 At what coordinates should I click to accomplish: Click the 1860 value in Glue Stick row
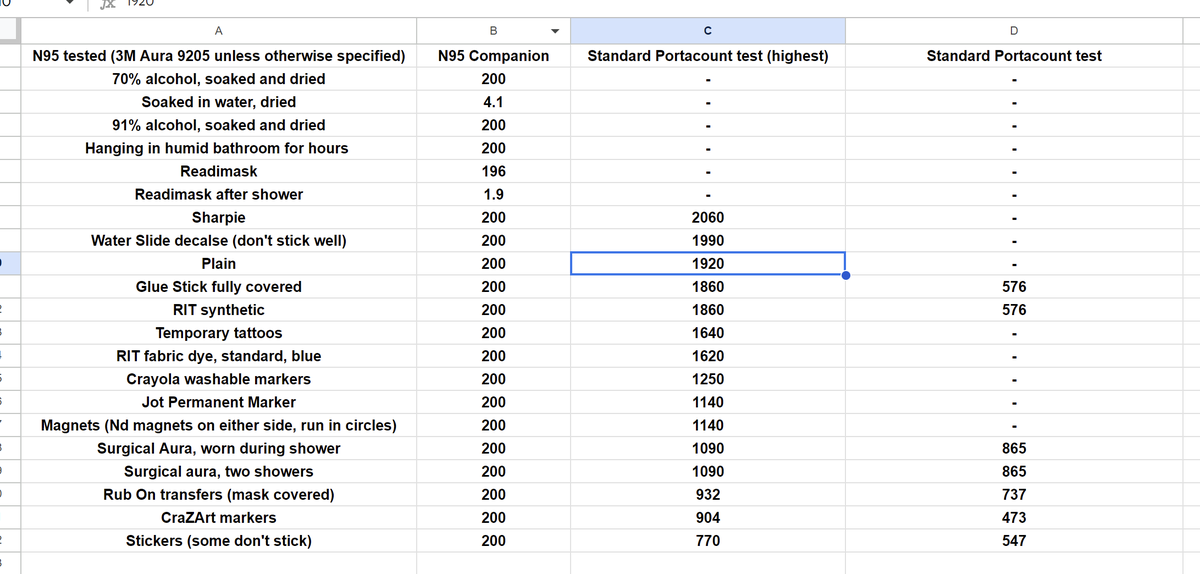click(x=708, y=287)
